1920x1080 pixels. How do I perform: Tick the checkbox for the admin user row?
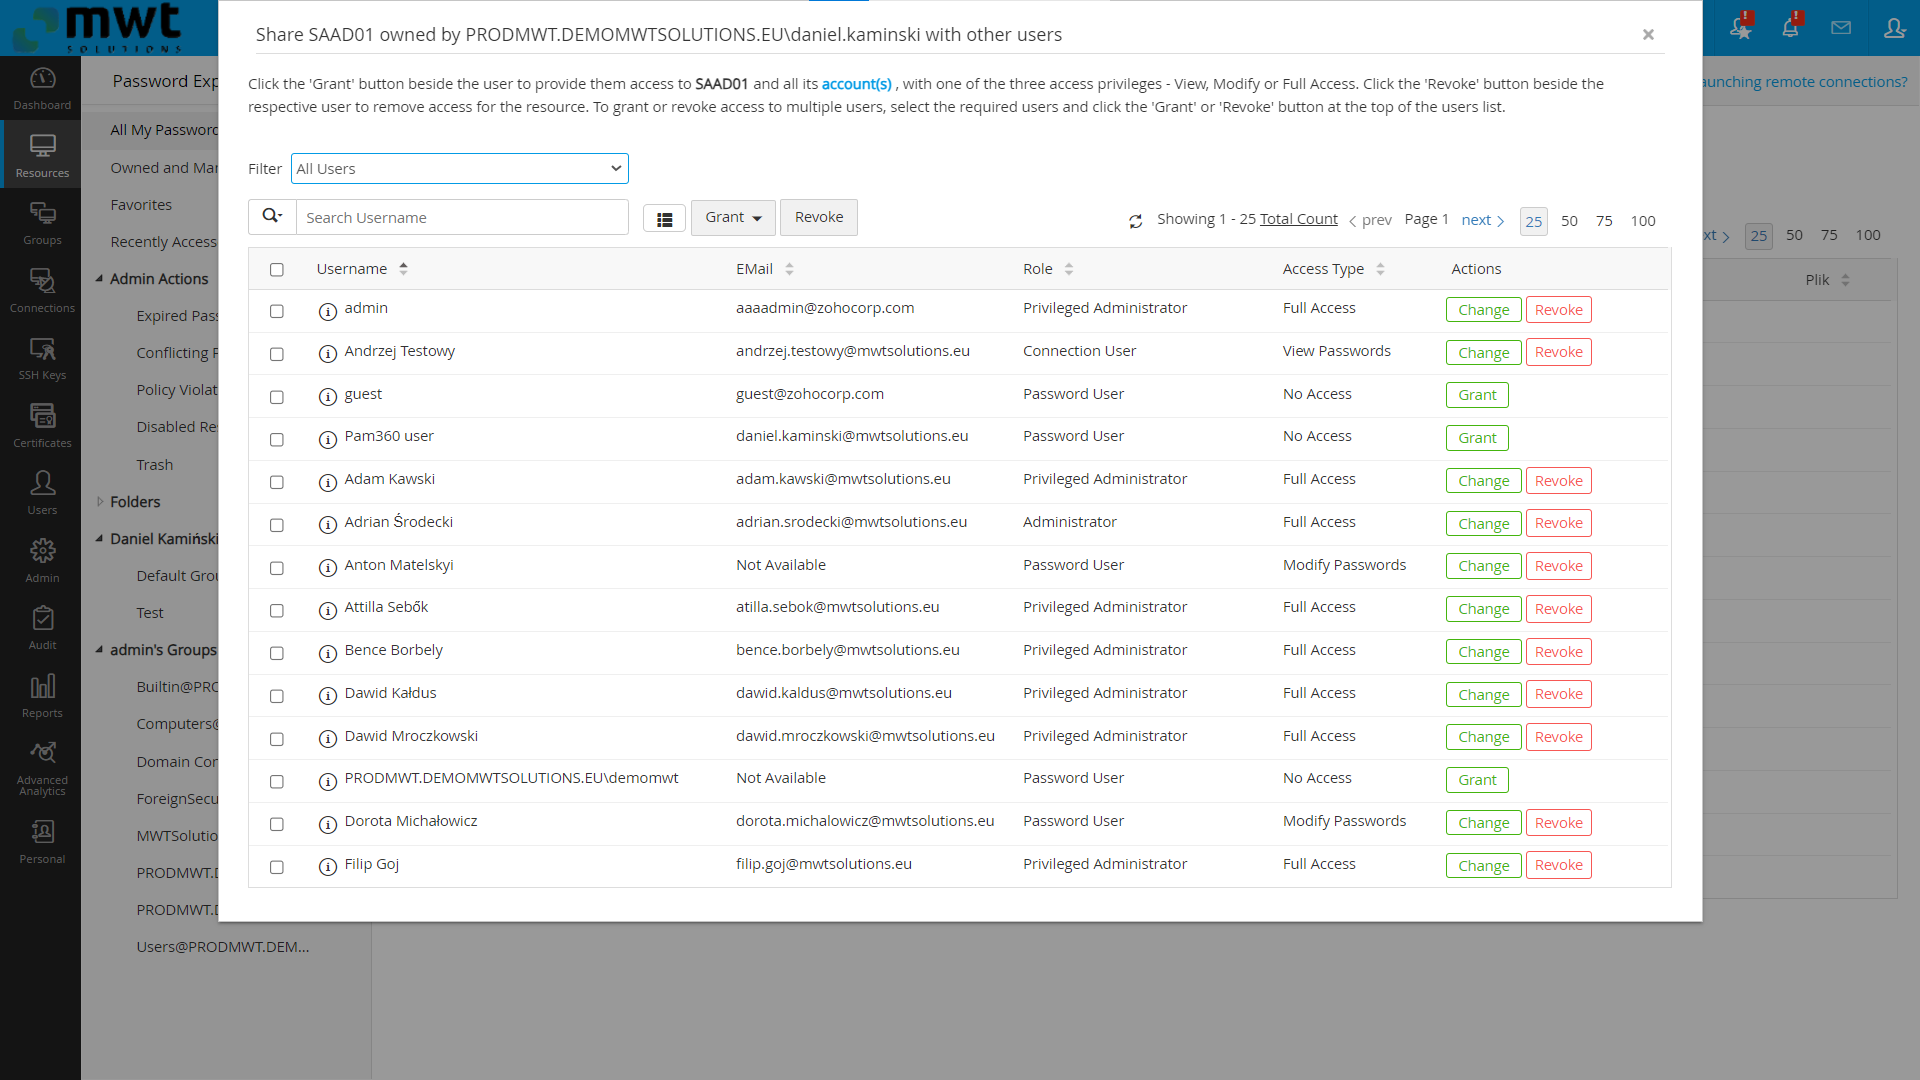276,311
